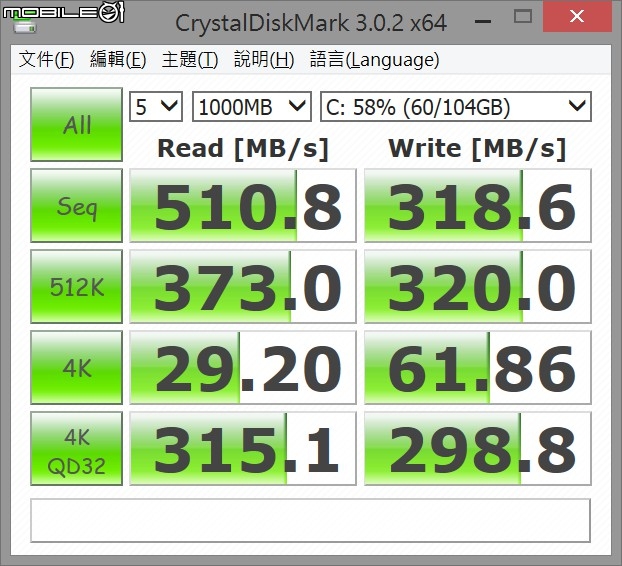
Task: Maximize the CrystalDiskMark window
Action: pyautogui.click(x=522, y=17)
